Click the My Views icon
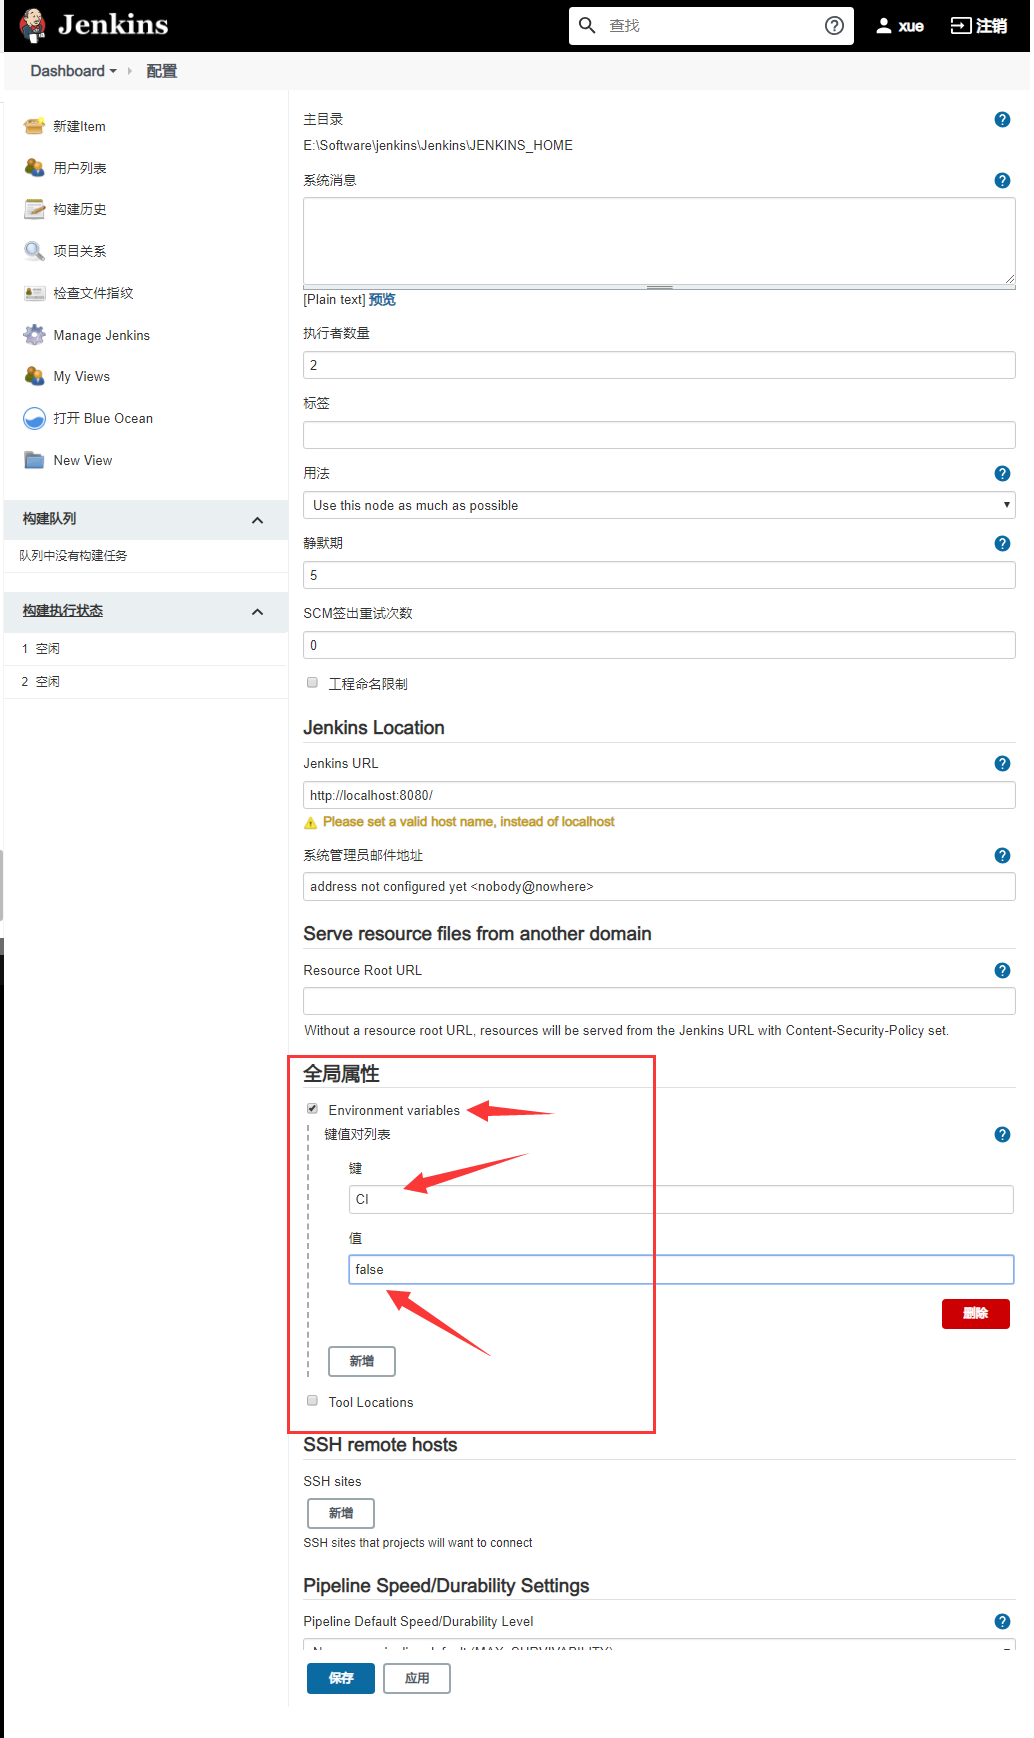Viewport: 1034px width, 1738px height. [34, 376]
